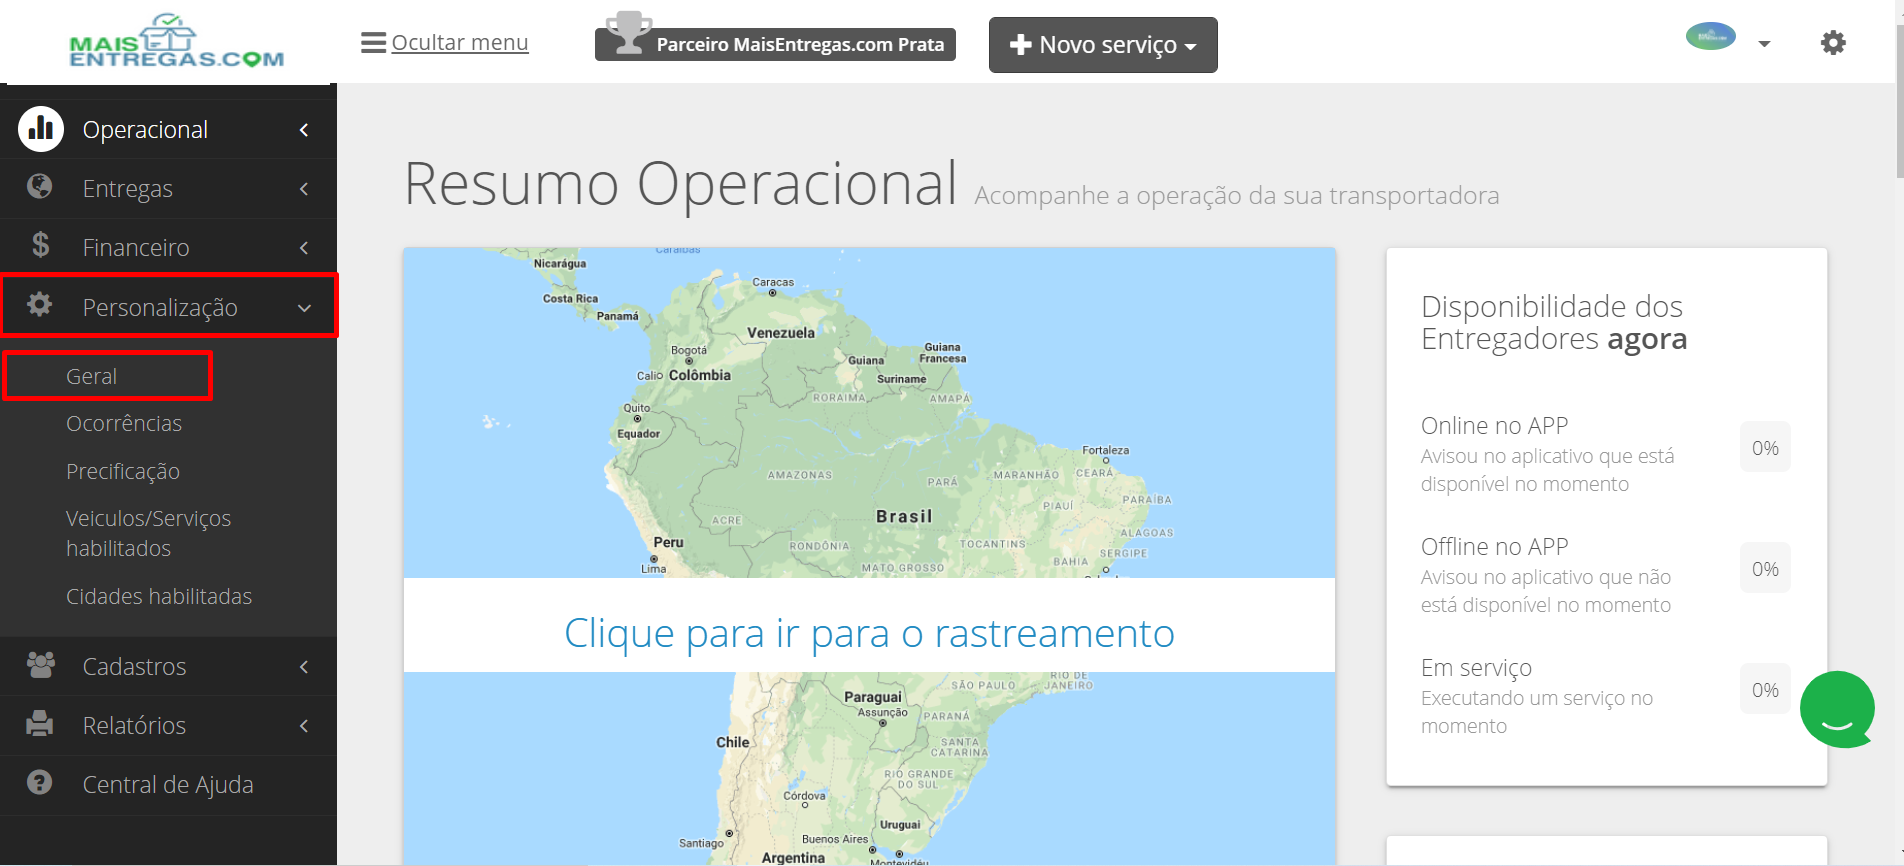
Task: Select Geral in Personalização submenu
Action: point(92,376)
